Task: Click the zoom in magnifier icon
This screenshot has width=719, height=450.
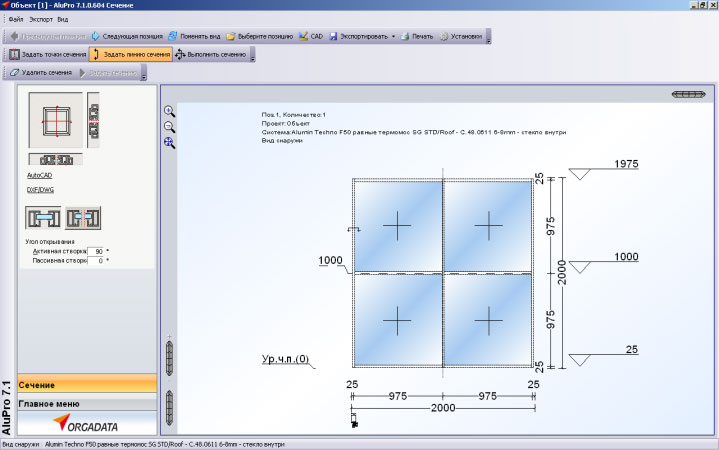Action: 169,112
